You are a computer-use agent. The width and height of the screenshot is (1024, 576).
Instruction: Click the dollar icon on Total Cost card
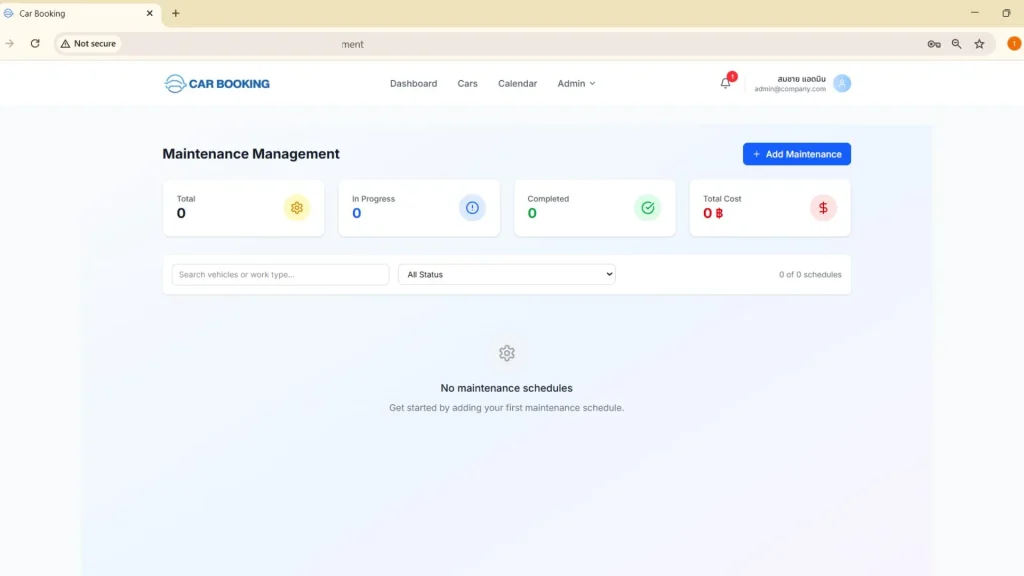[x=822, y=207]
